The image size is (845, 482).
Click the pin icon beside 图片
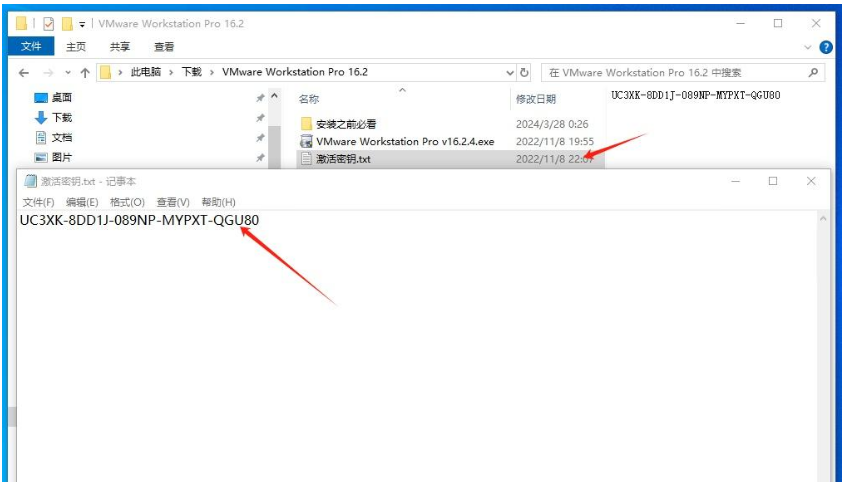260,158
